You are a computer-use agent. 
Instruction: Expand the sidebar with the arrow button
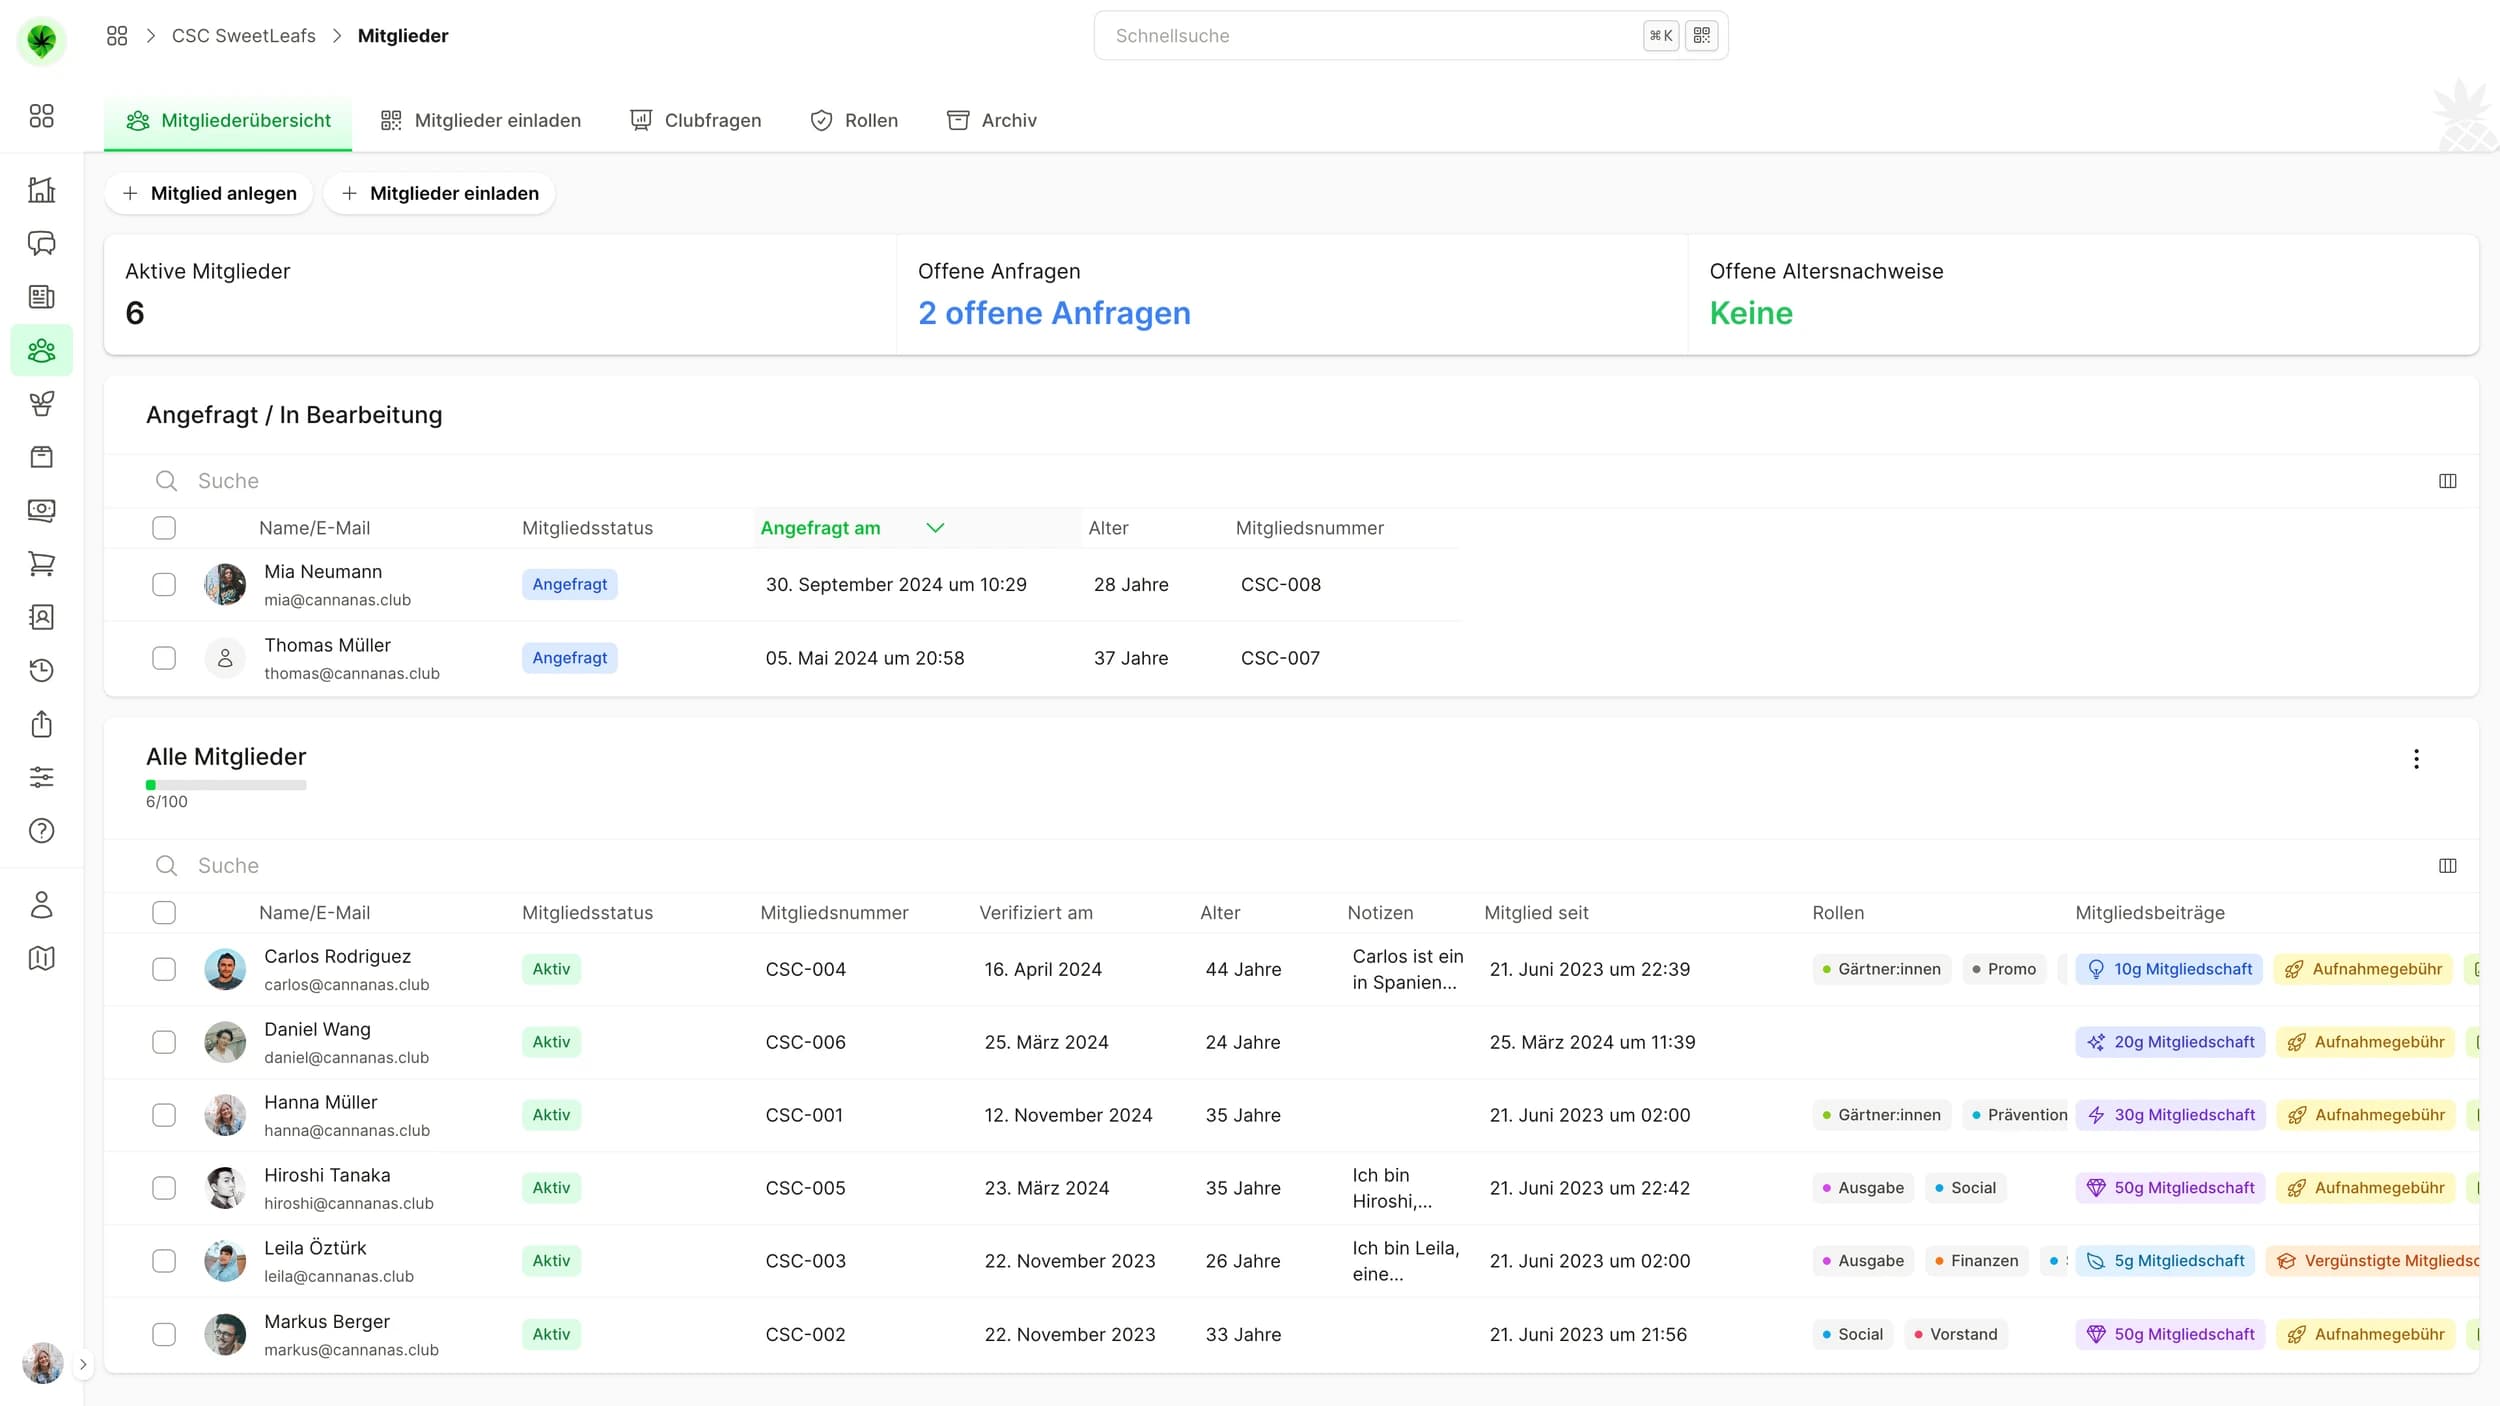pos(83,1364)
